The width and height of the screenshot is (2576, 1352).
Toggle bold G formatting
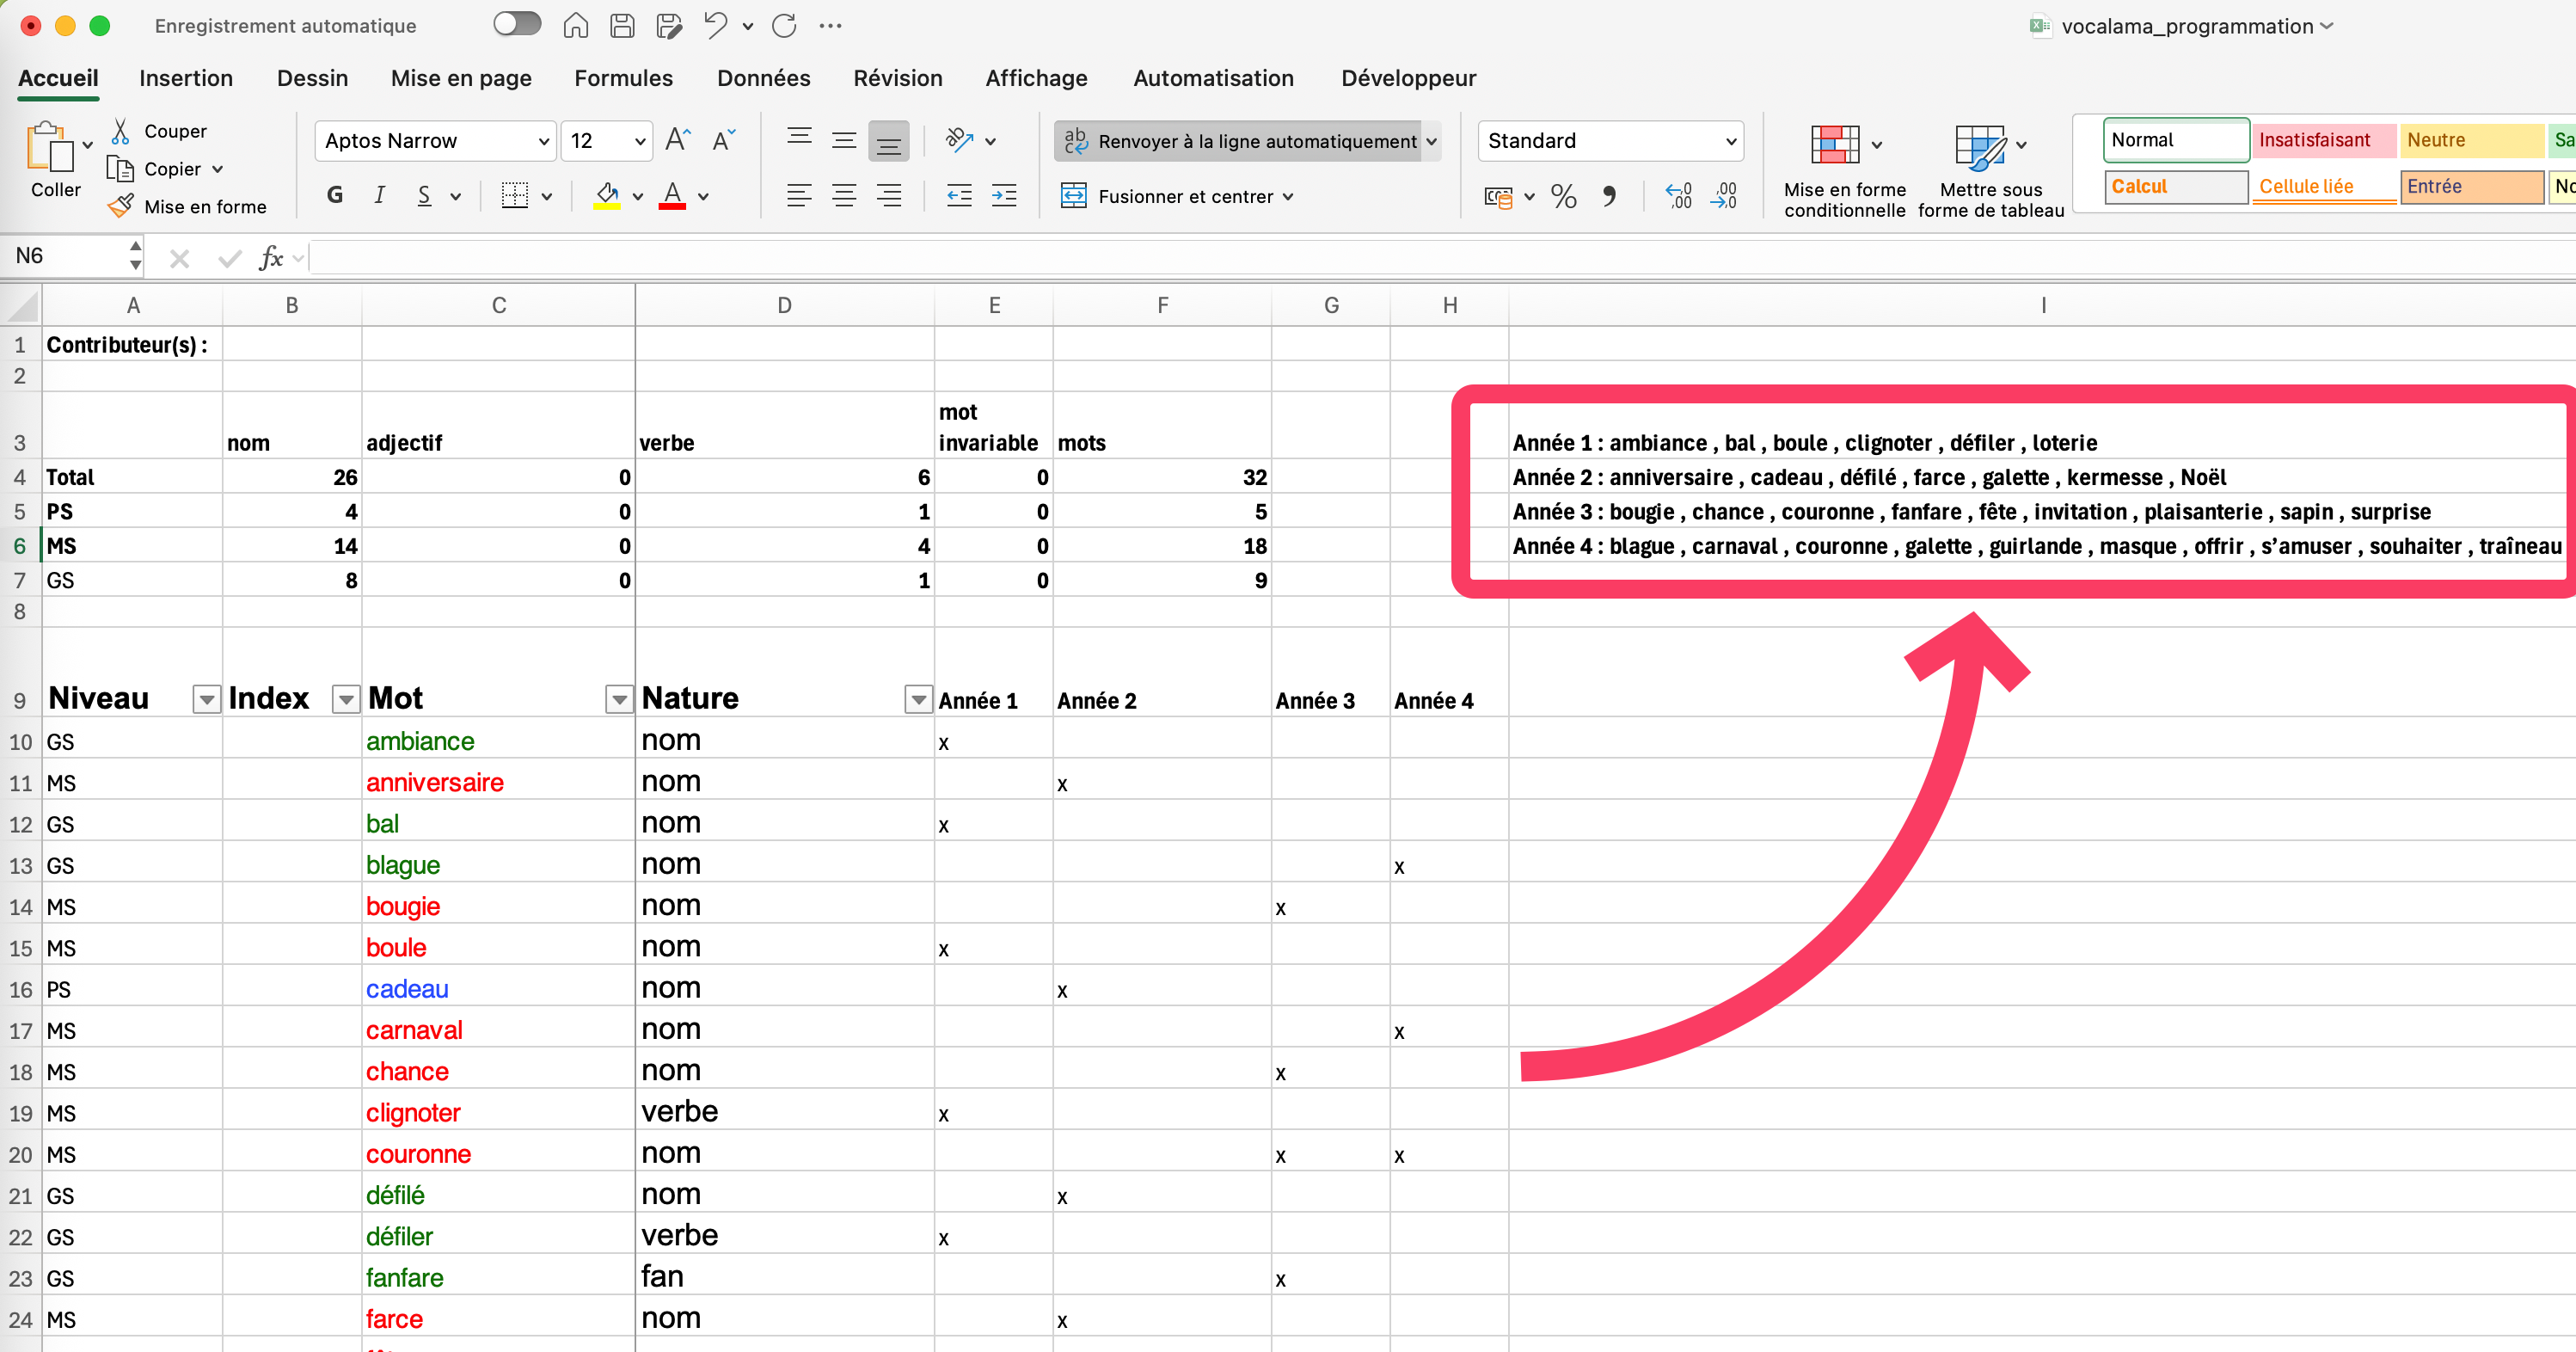click(x=335, y=195)
